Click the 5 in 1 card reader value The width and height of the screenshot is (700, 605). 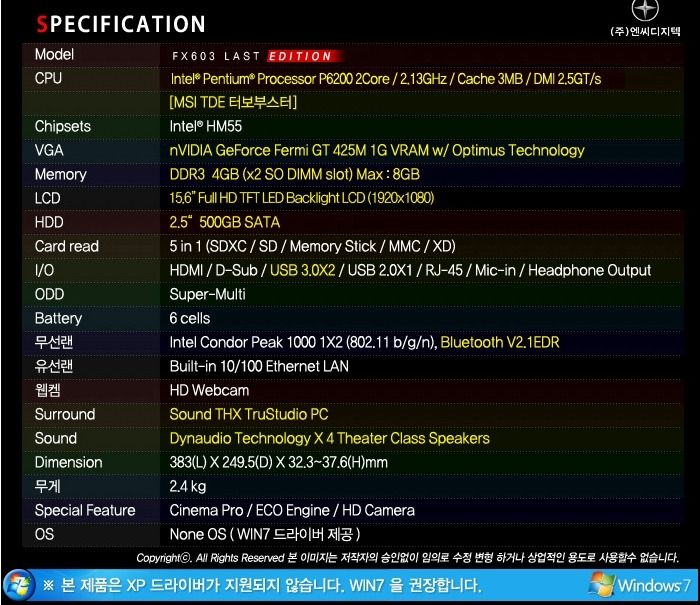coord(312,246)
